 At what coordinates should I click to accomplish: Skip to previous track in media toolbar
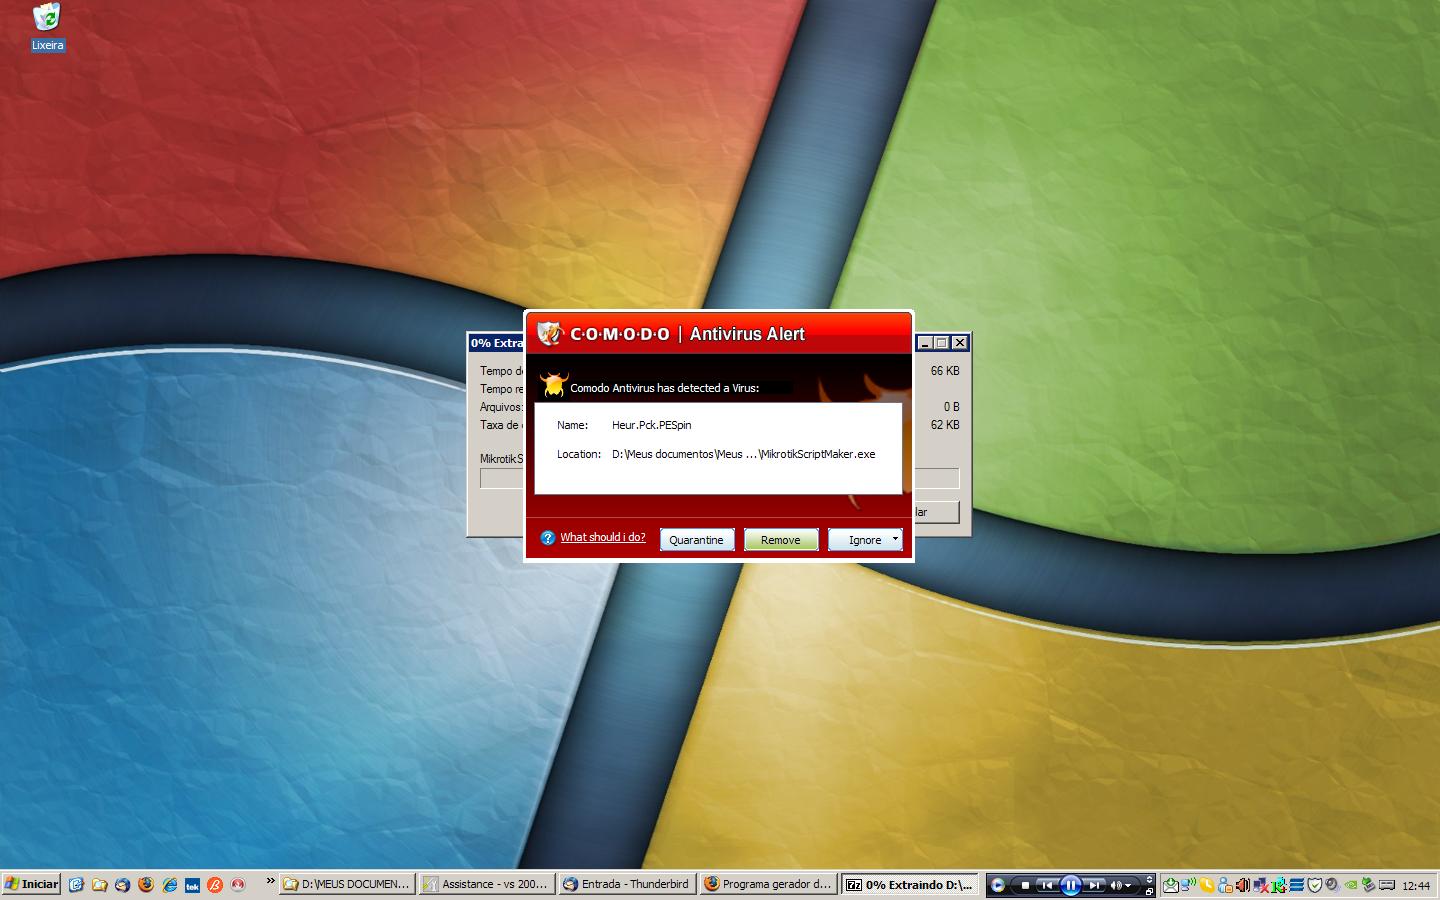[x=1047, y=885]
